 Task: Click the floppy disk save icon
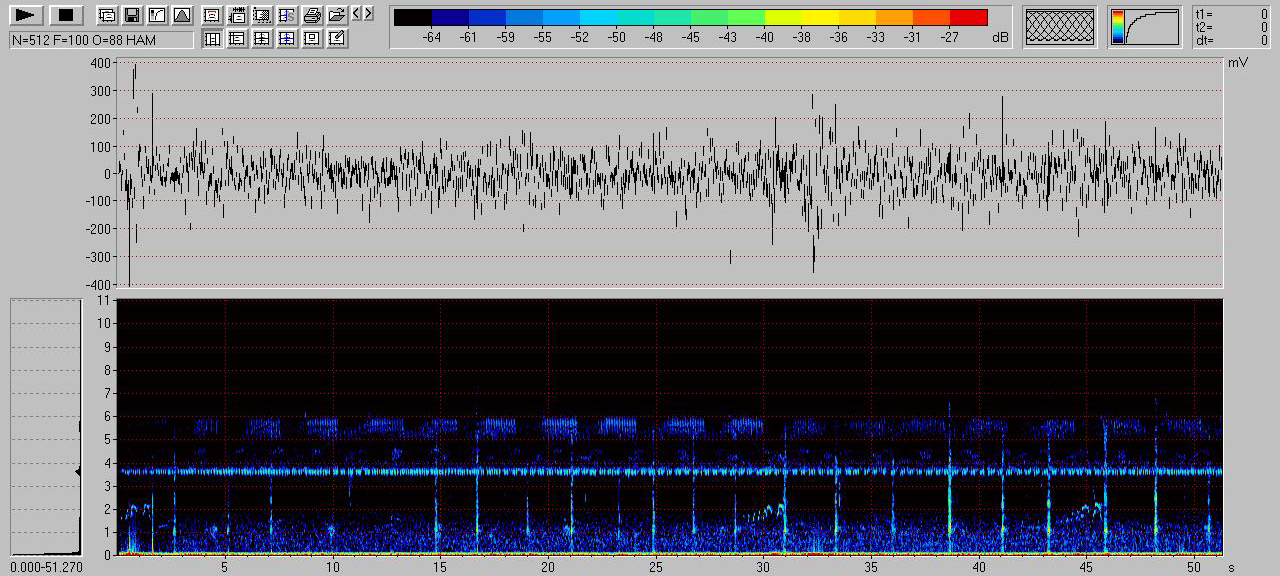[131, 15]
